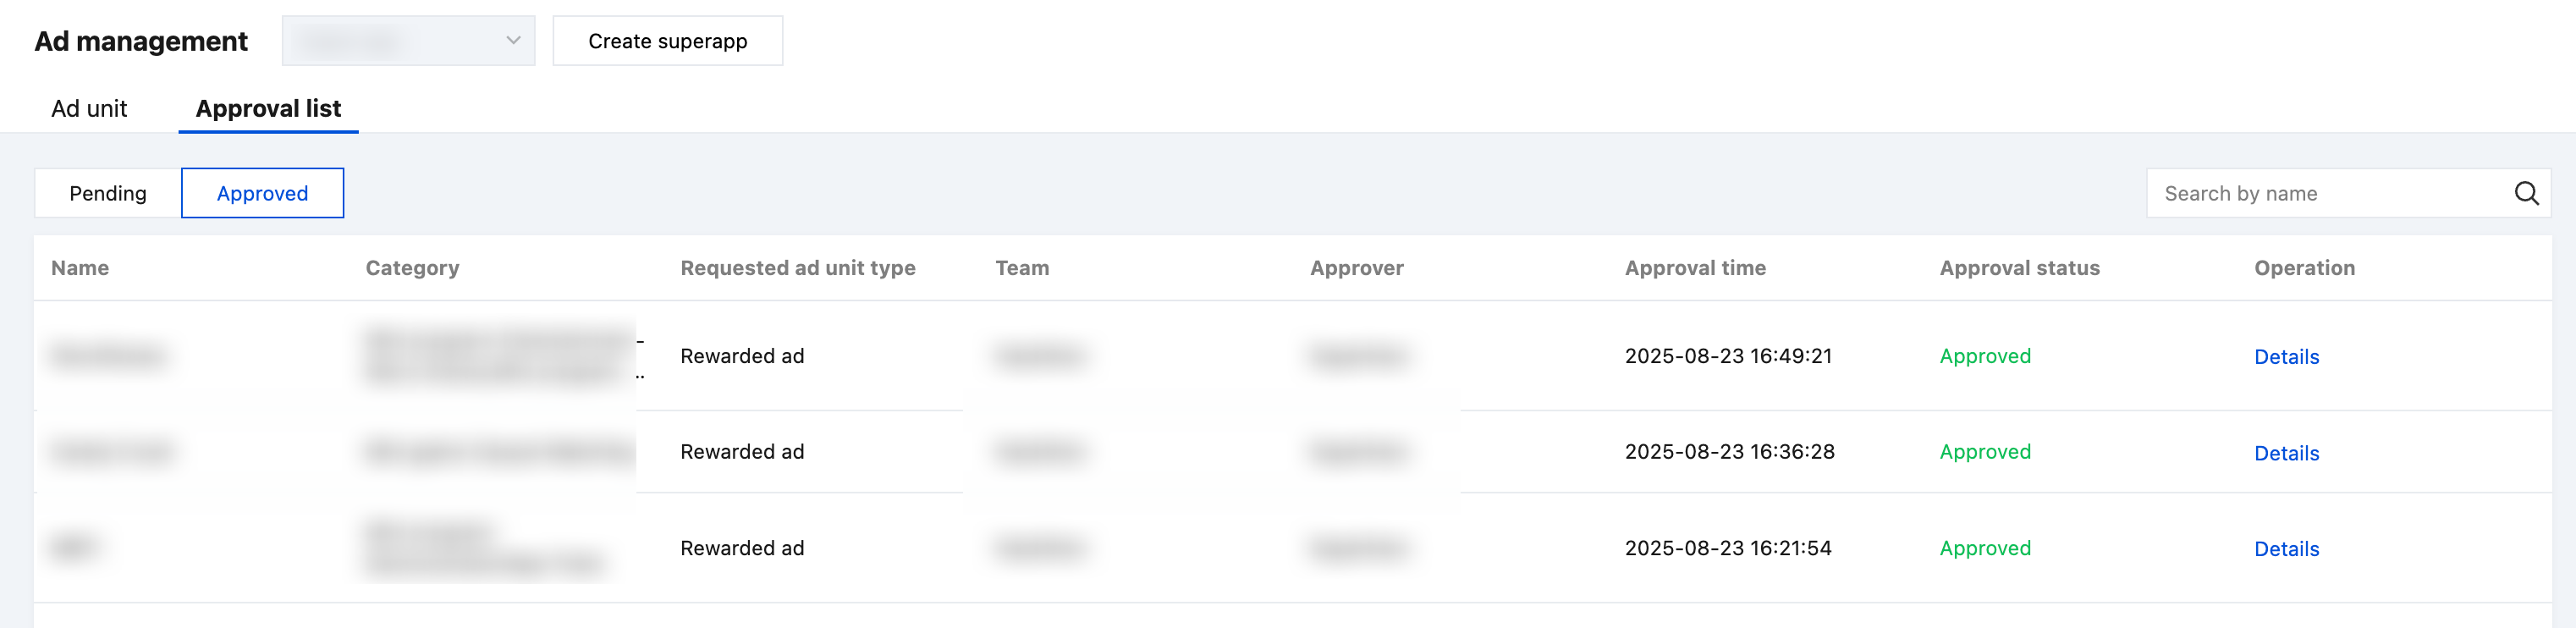2576x628 pixels.
Task: Expand the superapp selector dropdown arrow
Action: pos(513,41)
